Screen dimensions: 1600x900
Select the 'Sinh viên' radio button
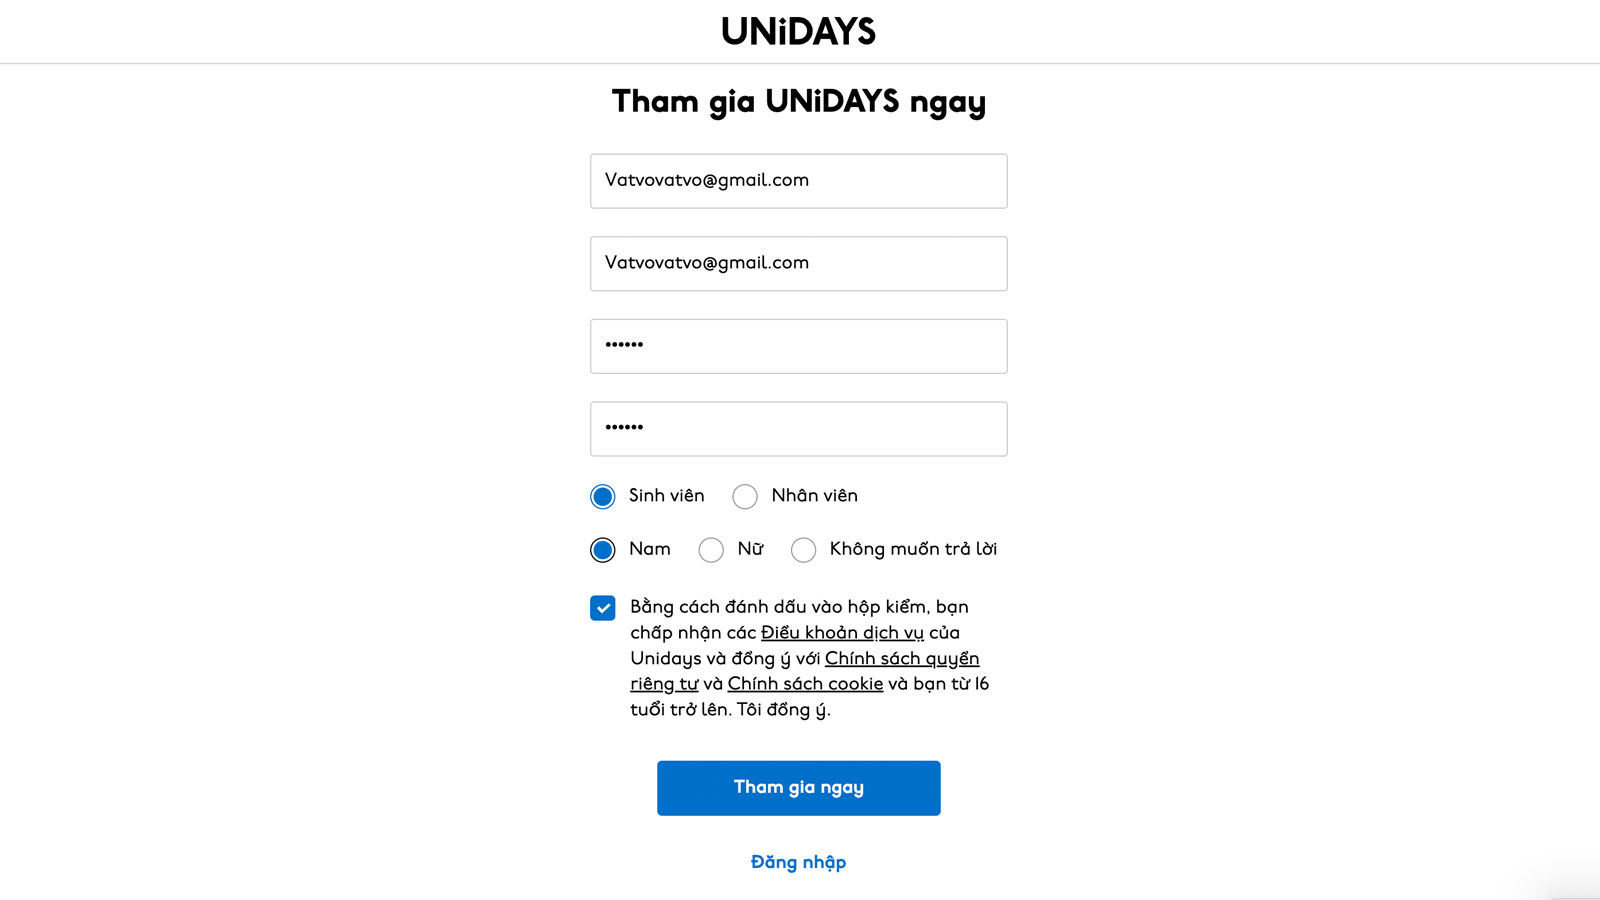point(603,497)
